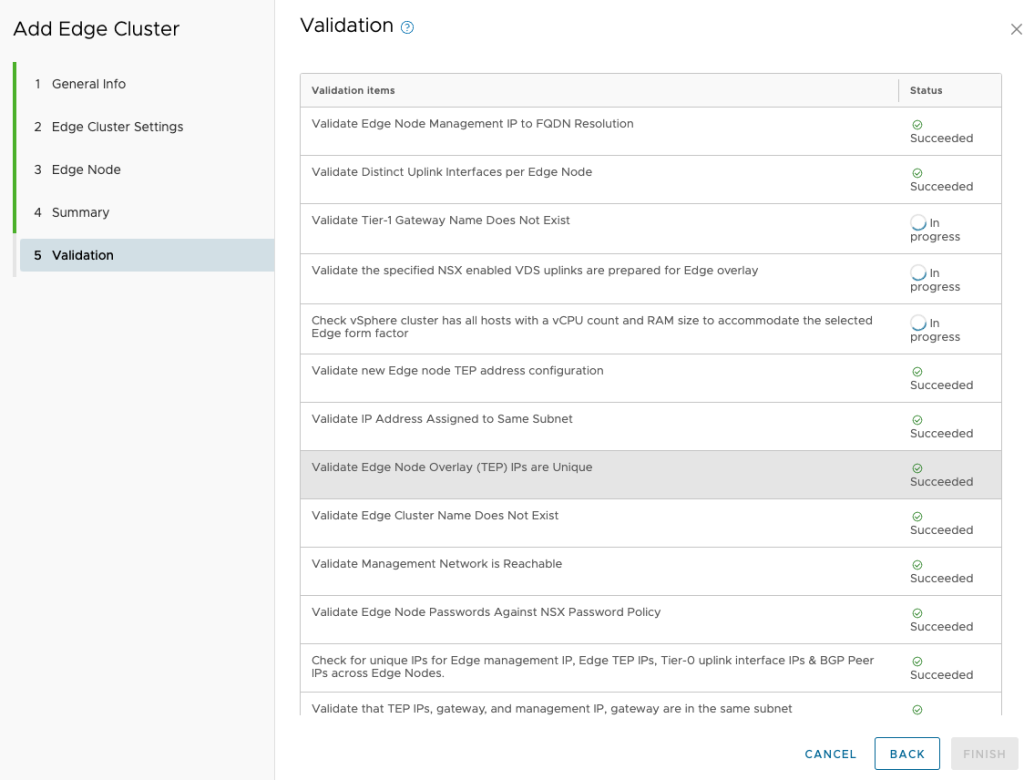Viewport: 1024px width, 780px height.
Task: Click success icon for Edge Cluster Name Does Not Exist
Action: click(x=917, y=517)
